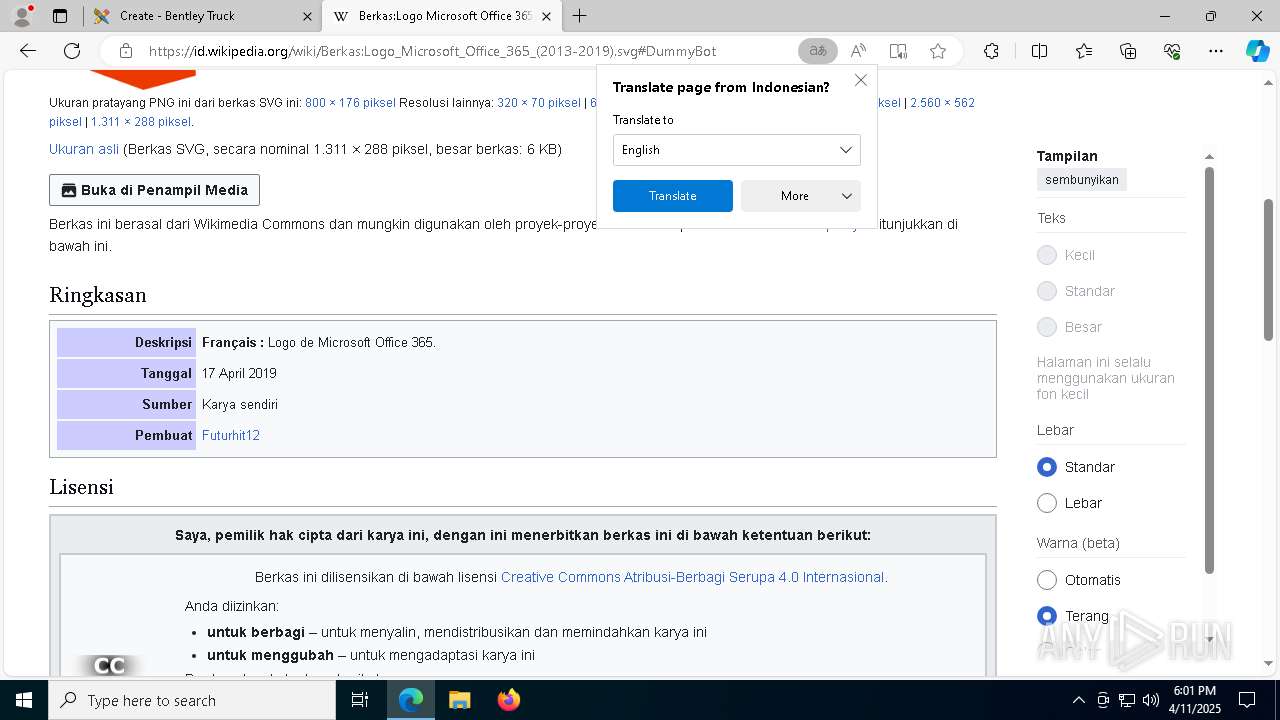Select Otomatis color radio button
This screenshot has width=1280, height=720.
(1047, 580)
